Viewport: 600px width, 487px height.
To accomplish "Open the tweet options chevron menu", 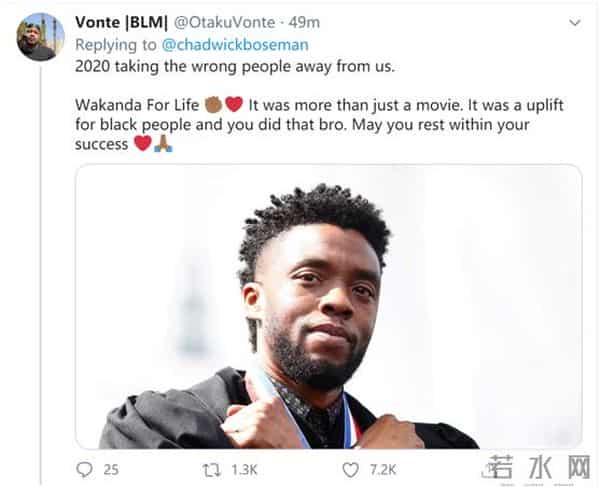I will [x=574, y=21].
